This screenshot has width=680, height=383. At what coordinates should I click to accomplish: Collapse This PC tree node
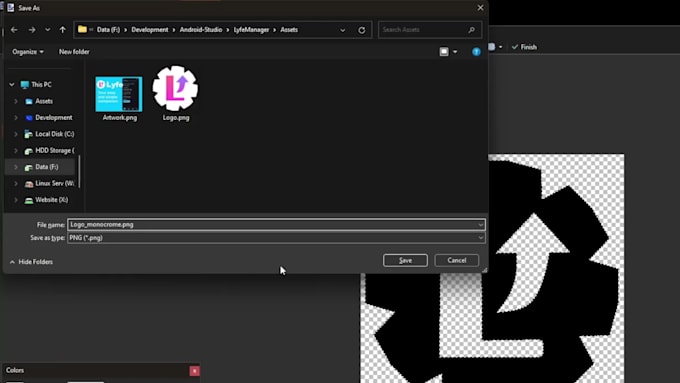[x=12, y=85]
